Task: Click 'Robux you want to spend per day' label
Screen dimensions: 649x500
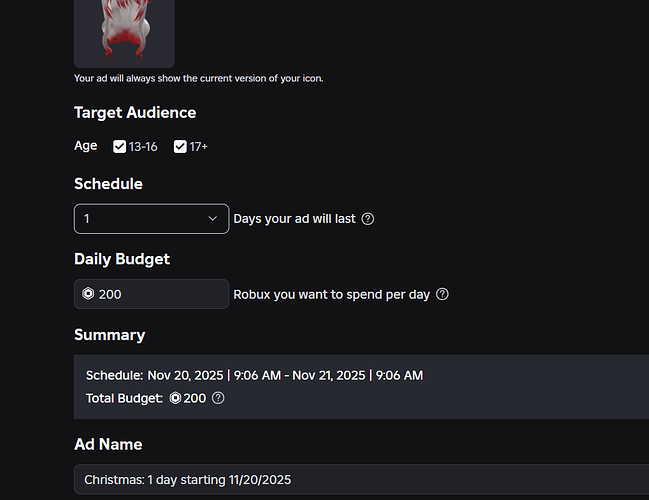Action: (332, 294)
